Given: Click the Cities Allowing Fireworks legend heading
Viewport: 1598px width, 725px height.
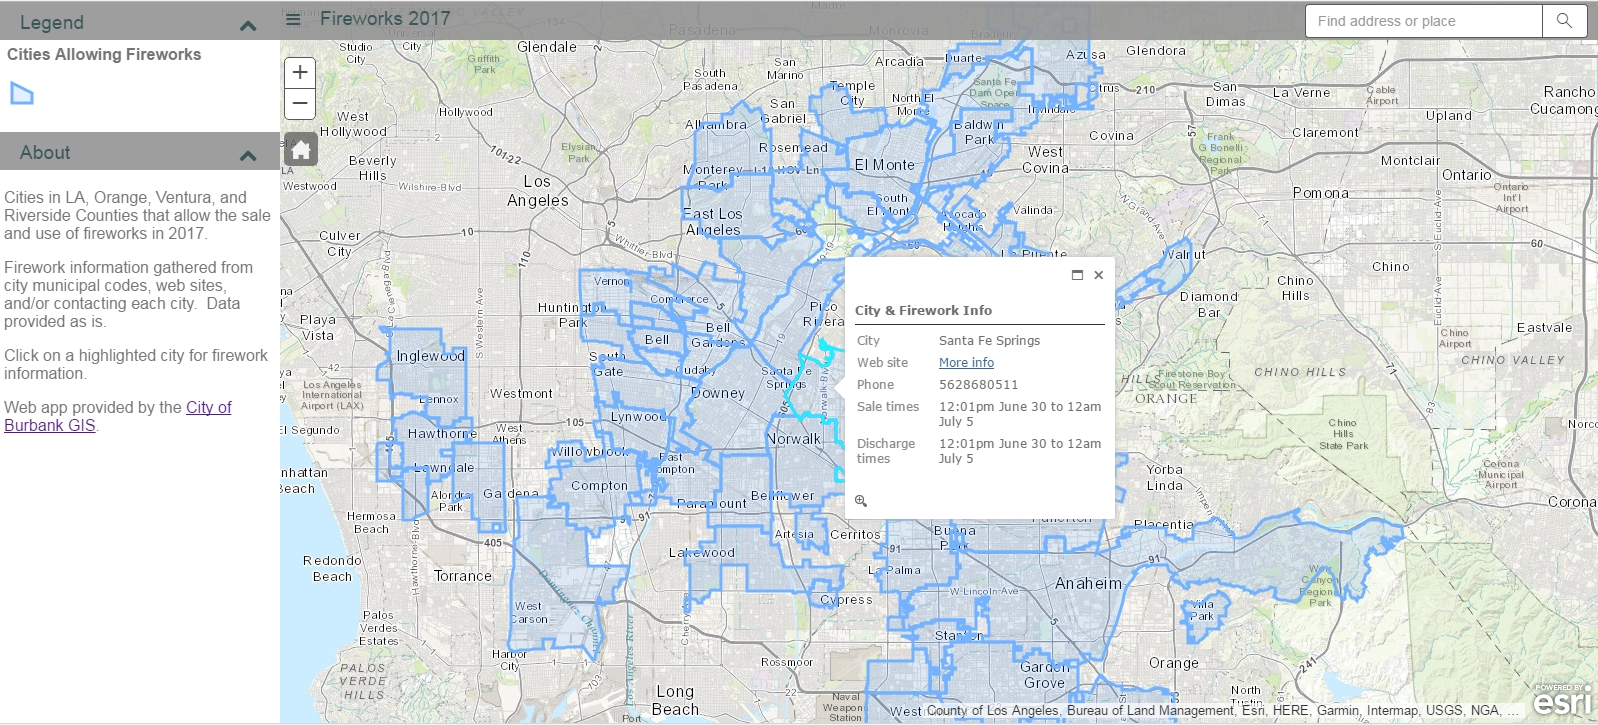Looking at the screenshot, I should coord(104,55).
